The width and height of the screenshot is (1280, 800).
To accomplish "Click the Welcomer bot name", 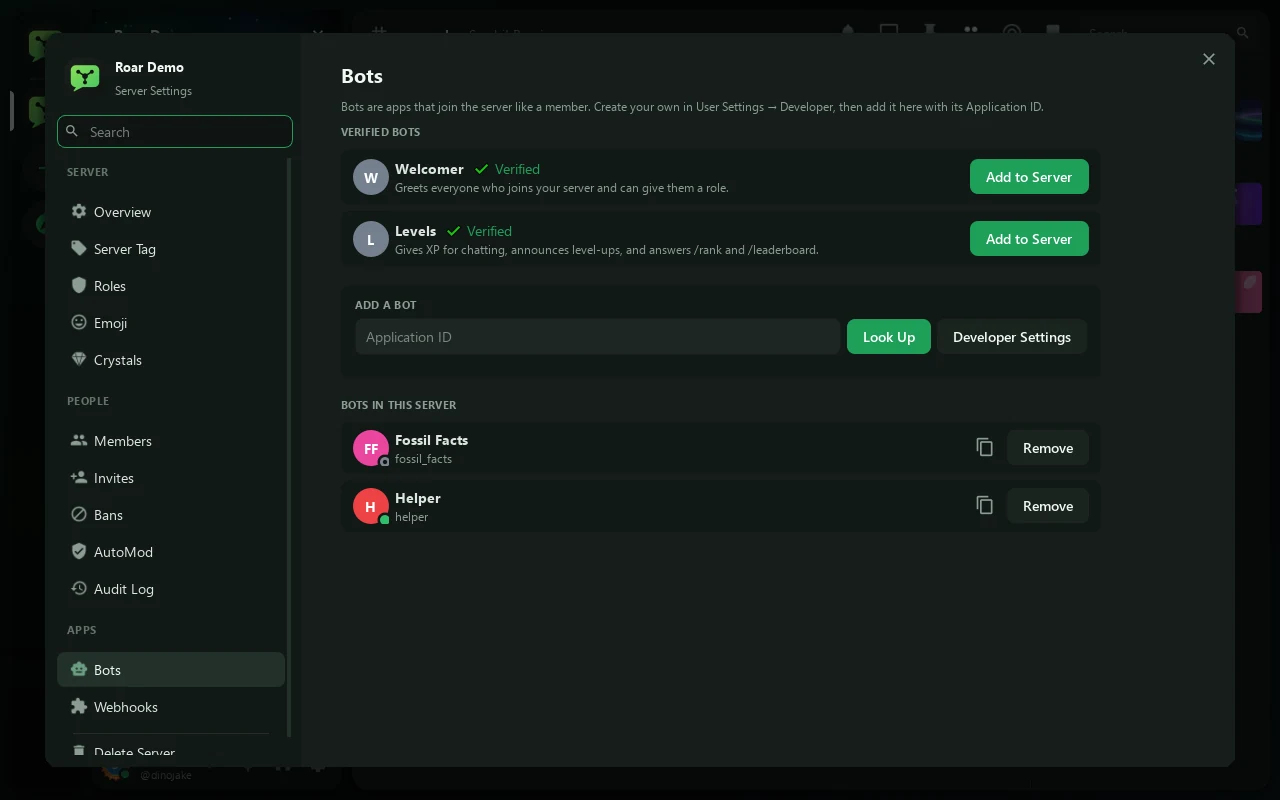I will click(429, 169).
